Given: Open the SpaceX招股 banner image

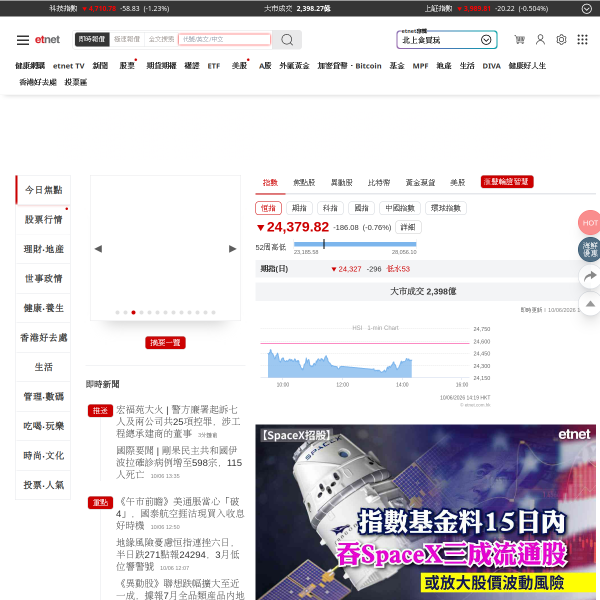Looking at the screenshot, I should [x=426, y=512].
